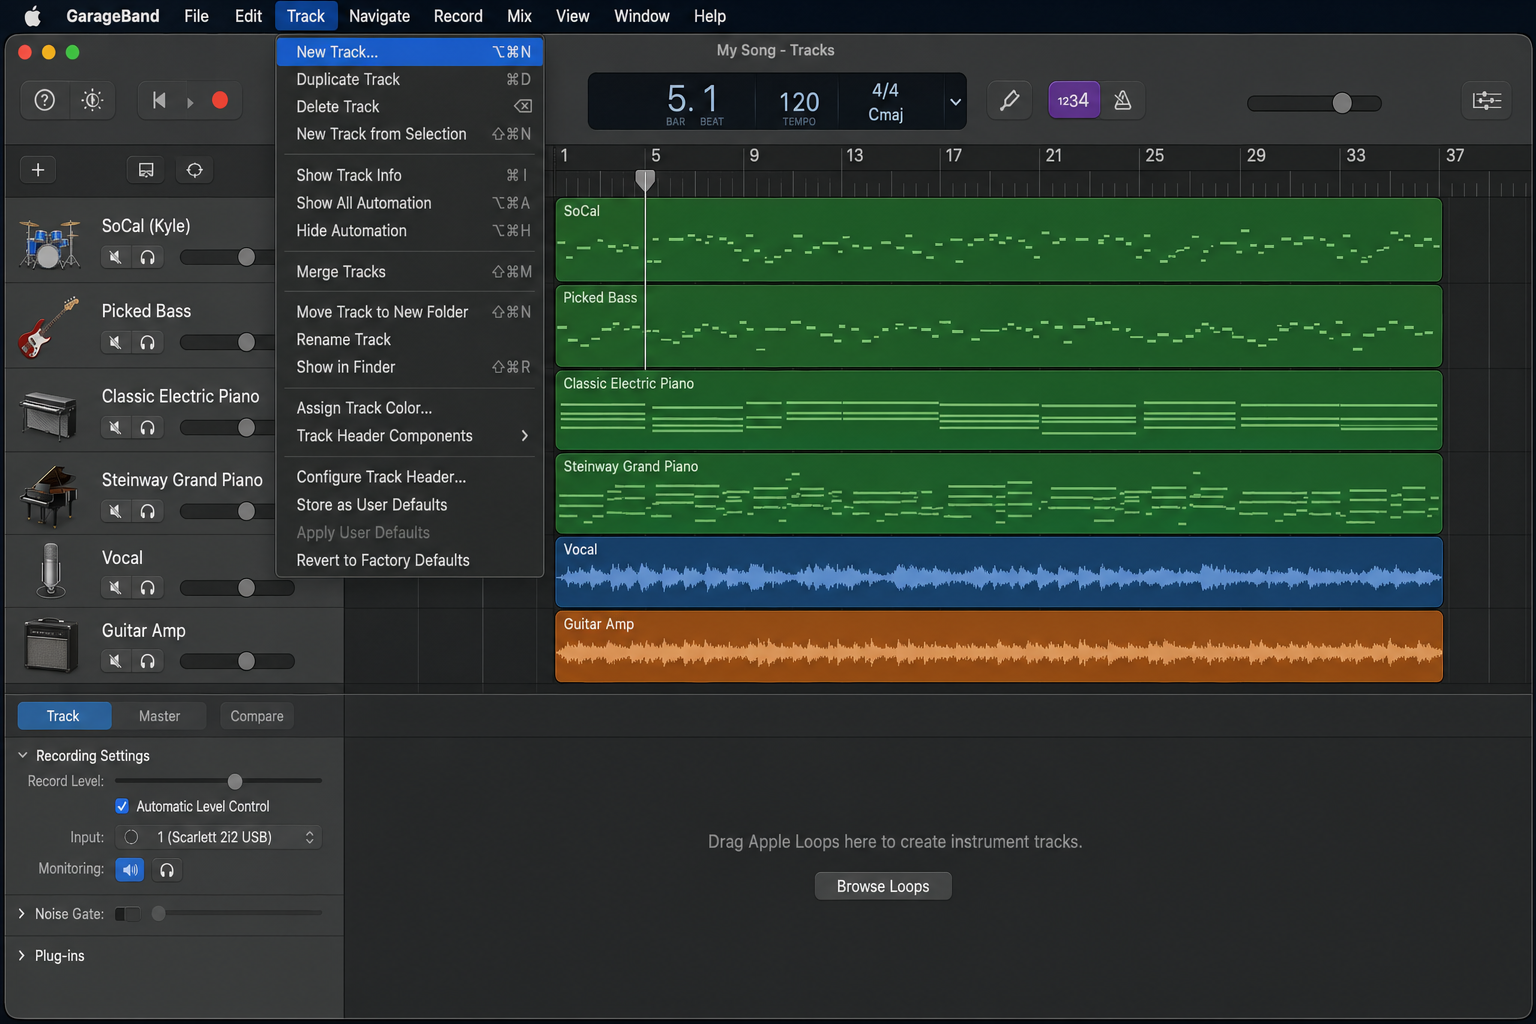This screenshot has height=1024, width=1536.
Task: Choose Merge Tracks menu item
Action: [411, 272]
